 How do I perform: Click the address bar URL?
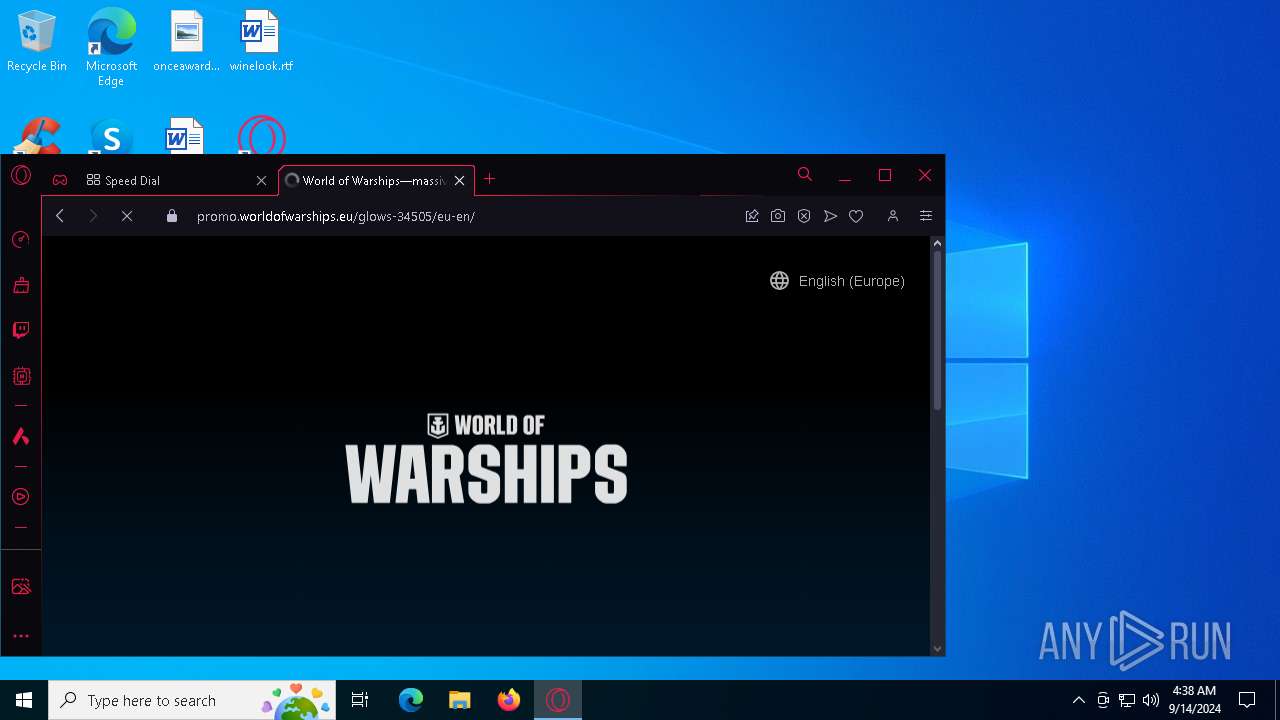click(x=335, y=216)
